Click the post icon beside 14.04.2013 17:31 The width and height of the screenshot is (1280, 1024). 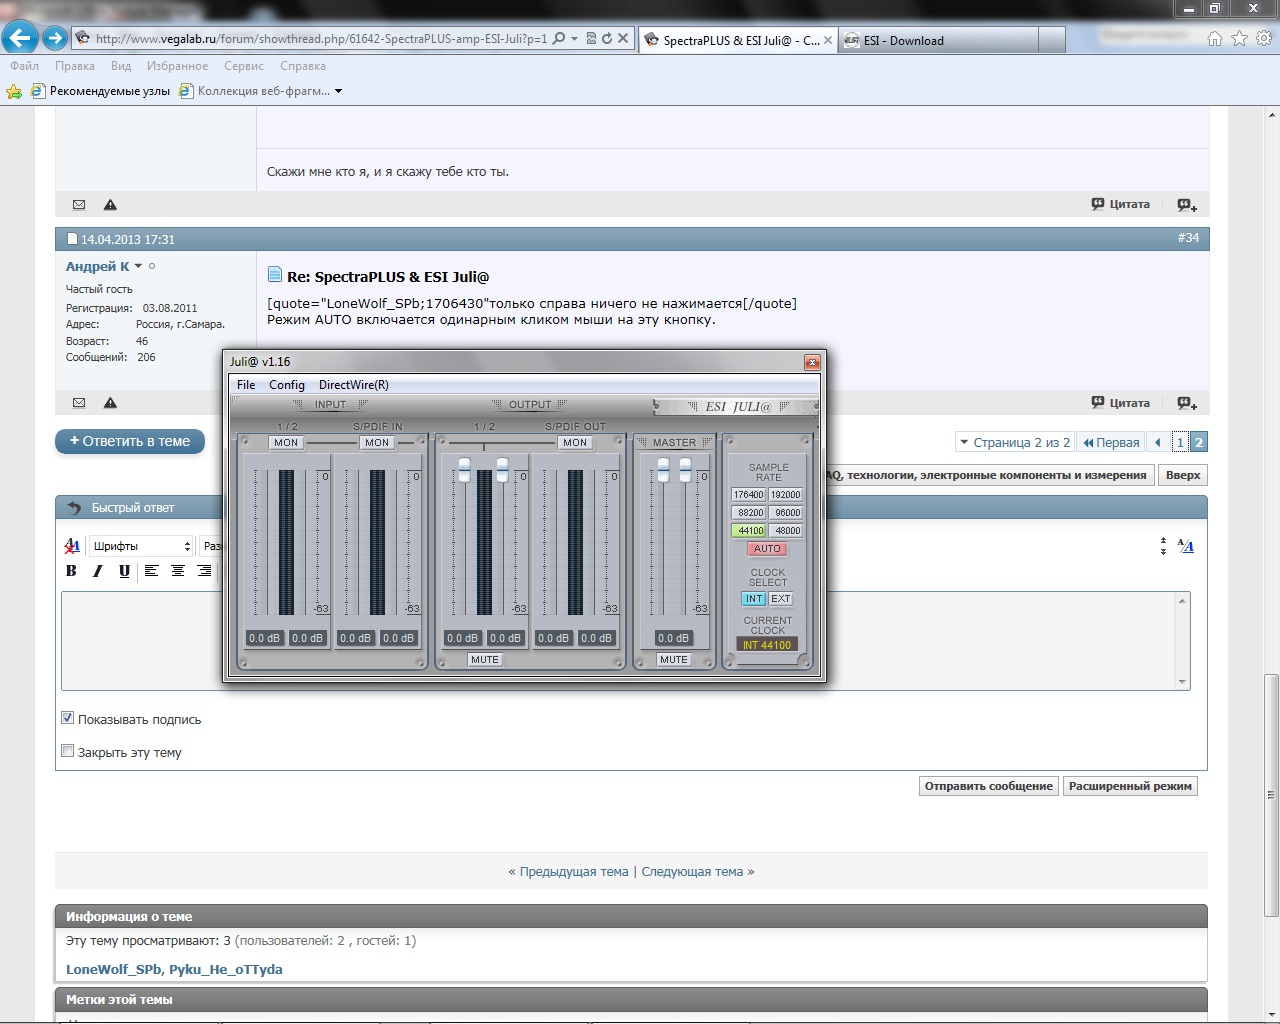point(72,239)
